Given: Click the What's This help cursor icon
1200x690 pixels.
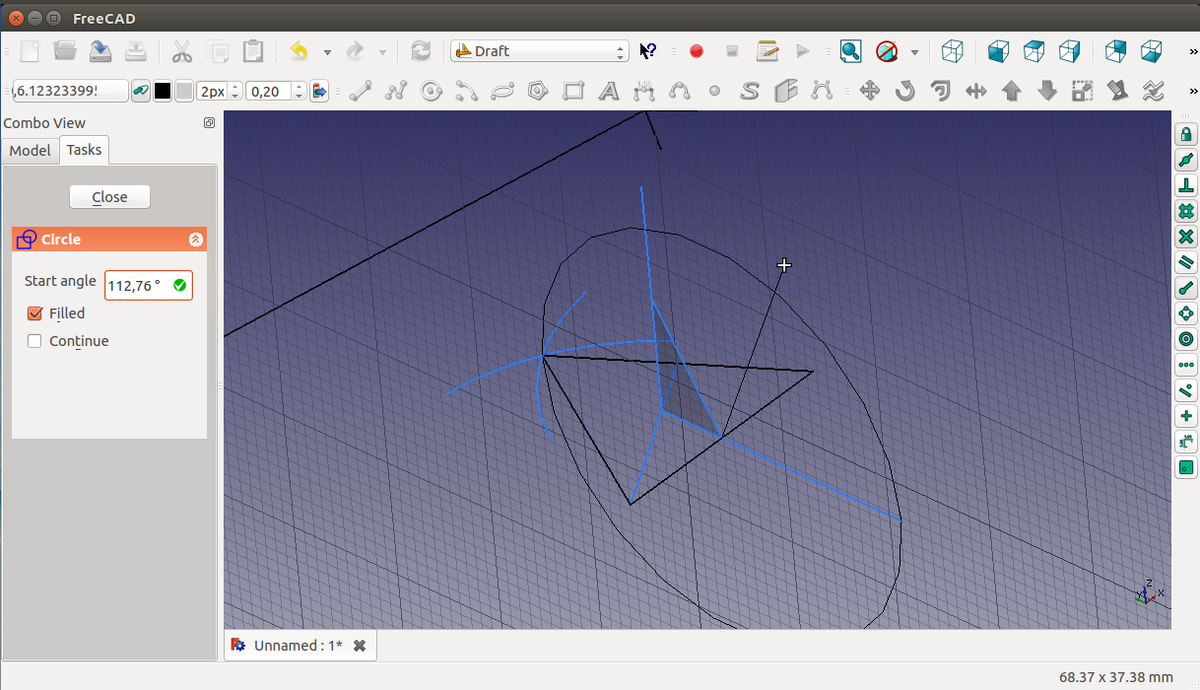Looking at the screenshot, I should 648,51.
